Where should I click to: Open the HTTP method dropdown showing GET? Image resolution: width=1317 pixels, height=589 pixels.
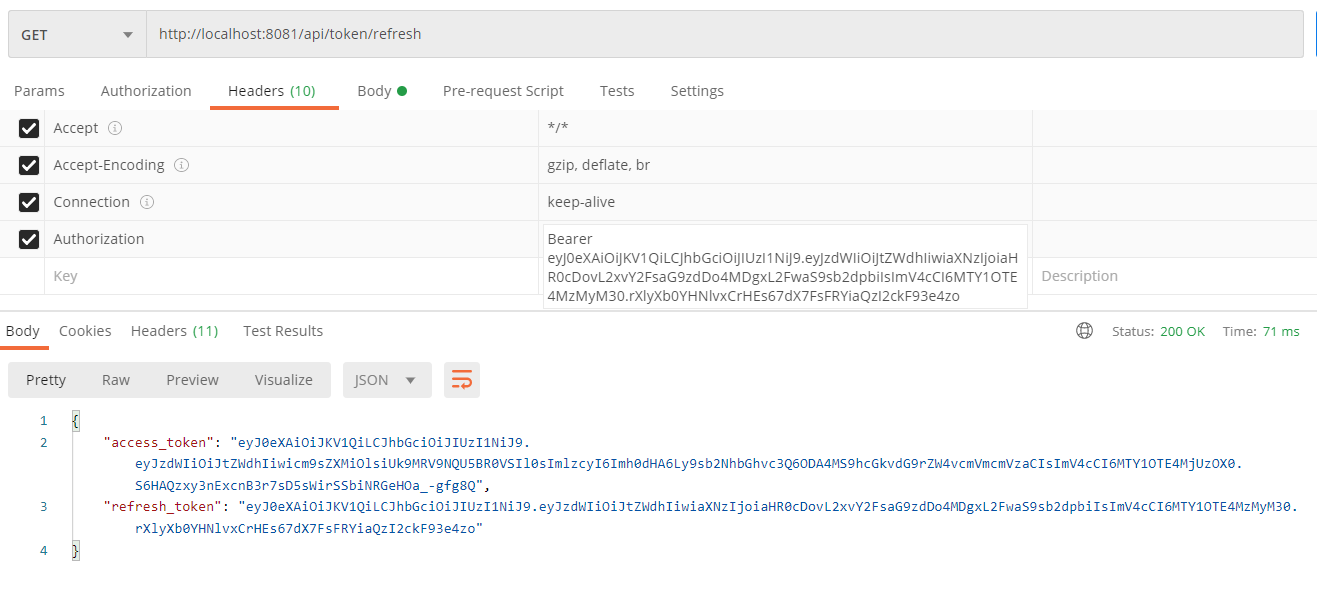76,33
